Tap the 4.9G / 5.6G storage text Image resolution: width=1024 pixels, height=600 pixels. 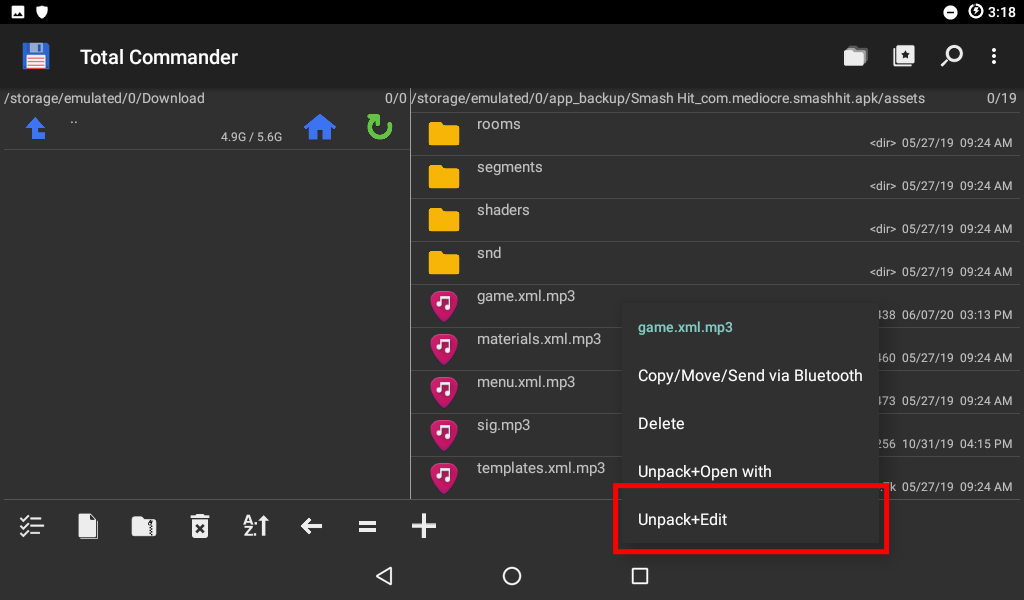pos(251,136)
